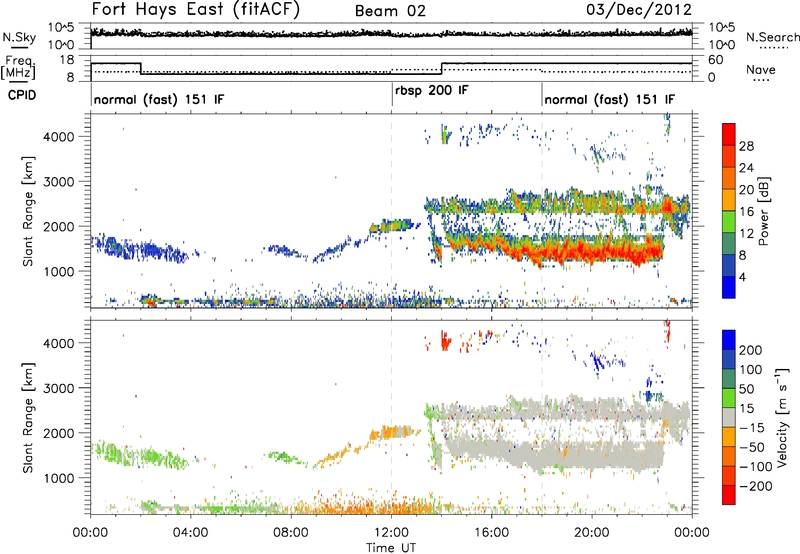
Task: Click the blue swatch of Power colorbar
Action: 729,287
